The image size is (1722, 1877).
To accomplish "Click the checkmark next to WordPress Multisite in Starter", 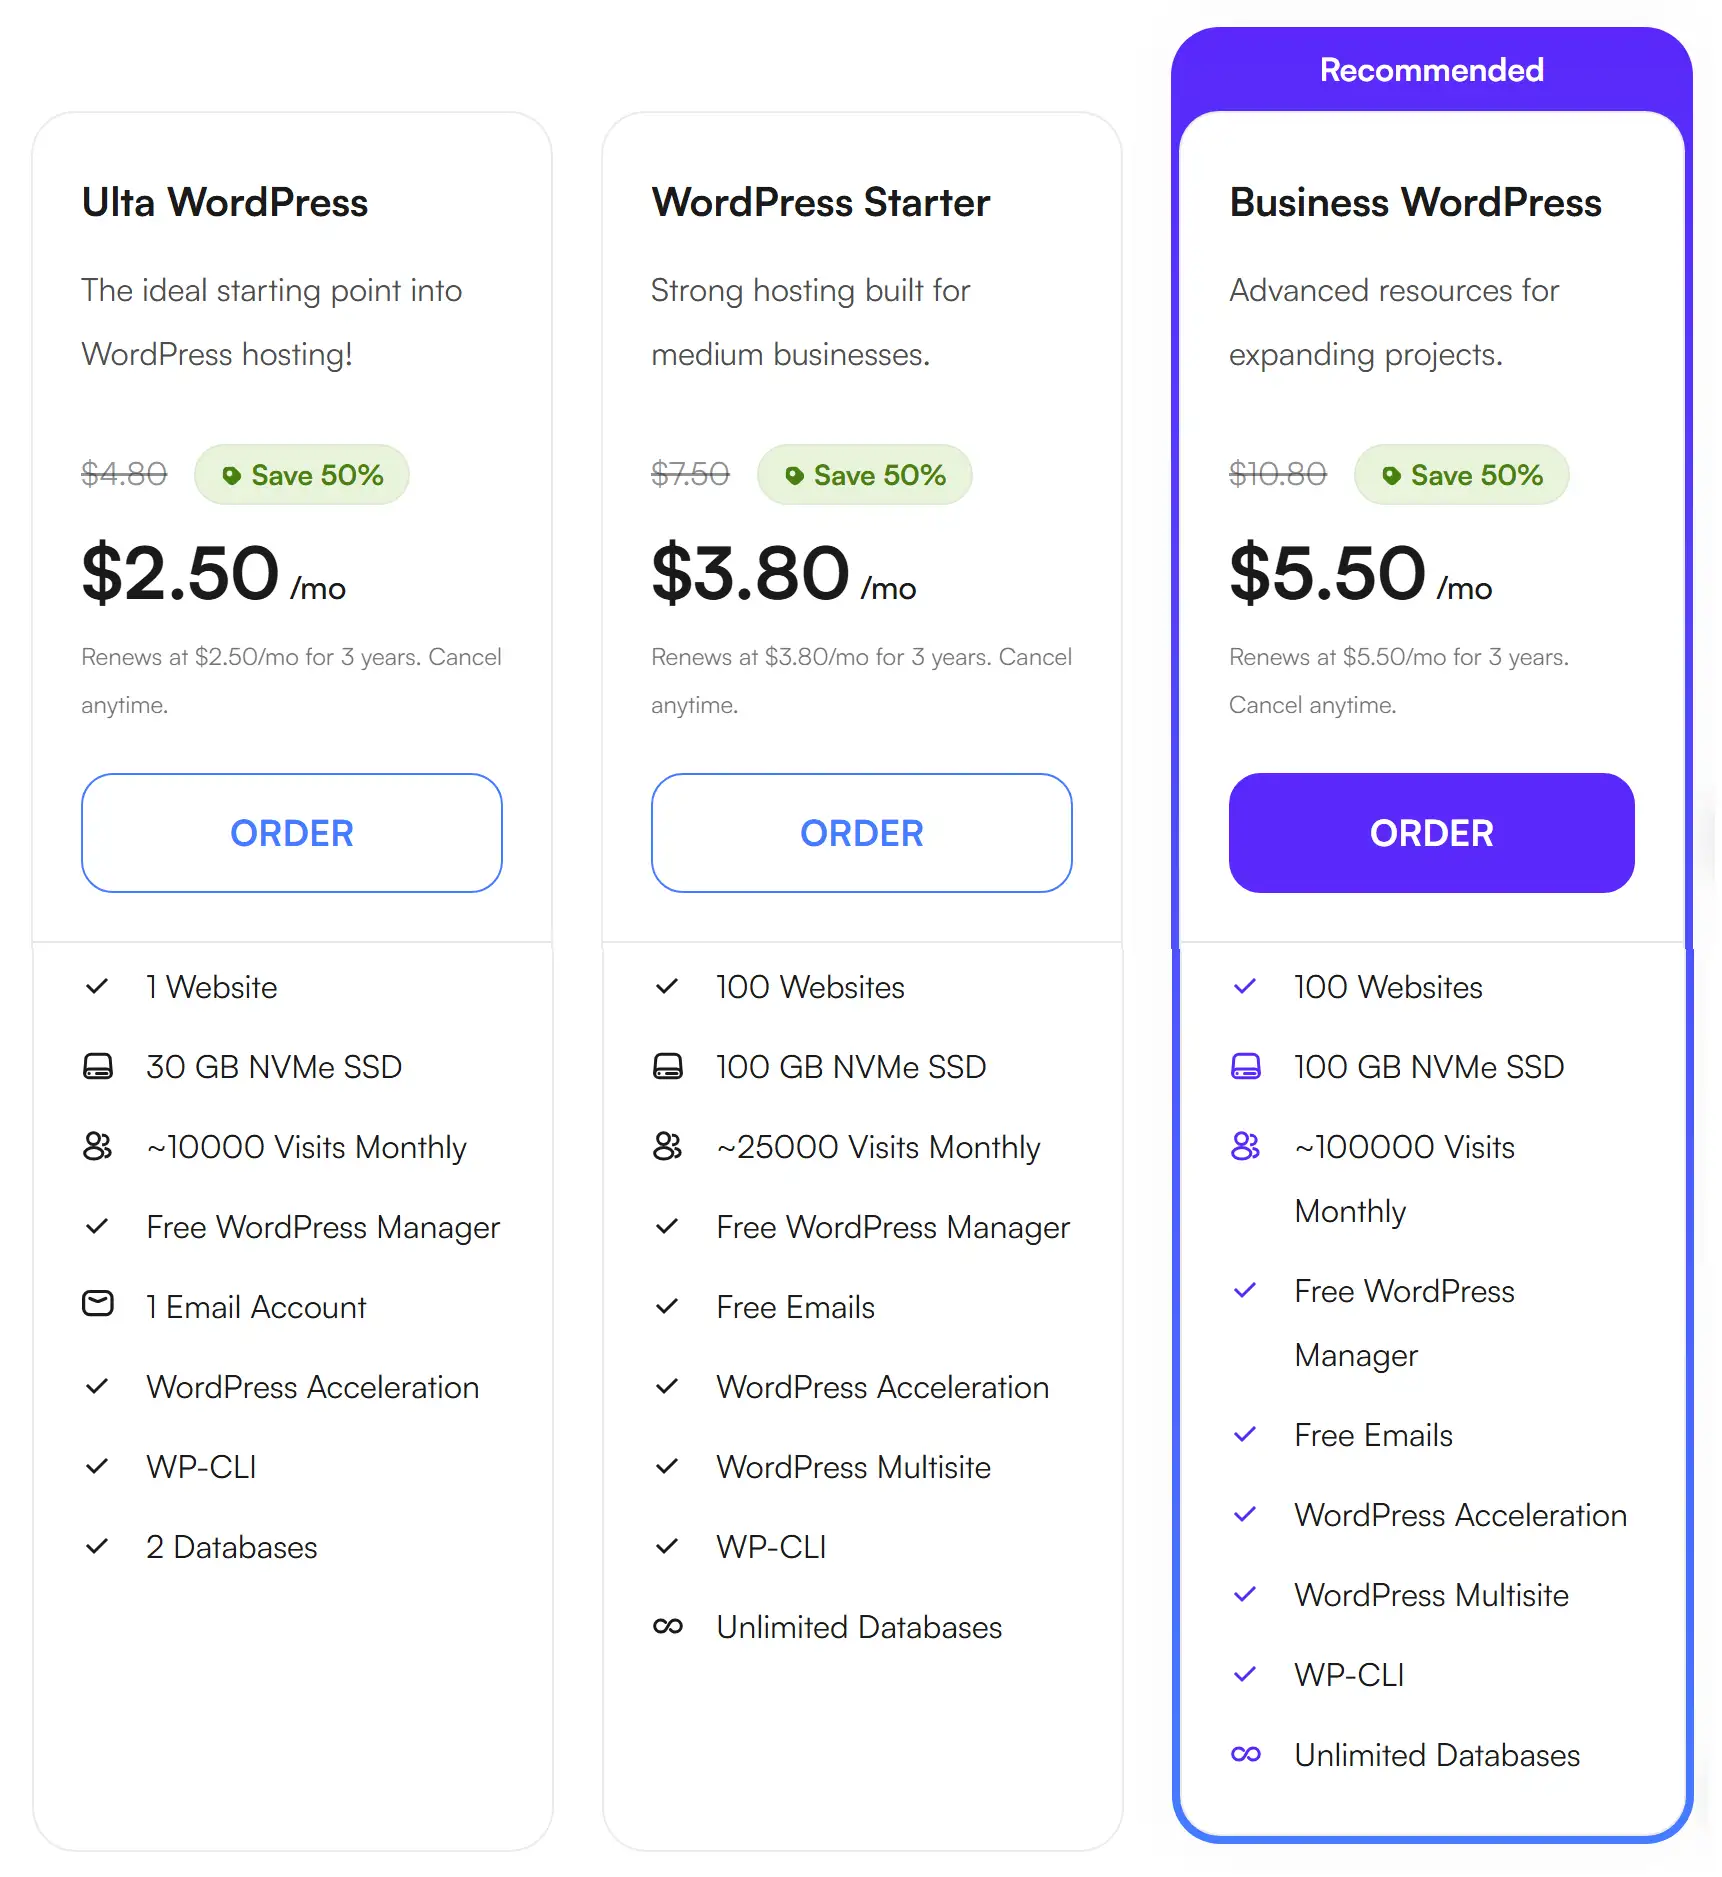I will 667,1467.
